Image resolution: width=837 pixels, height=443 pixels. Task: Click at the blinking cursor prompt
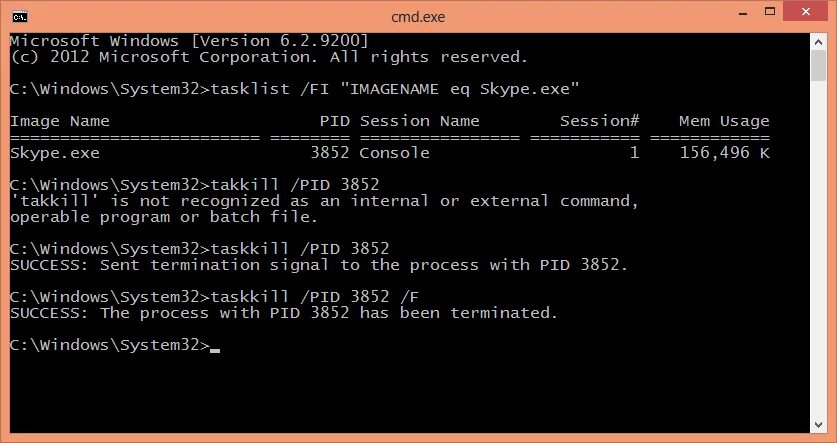215,350
